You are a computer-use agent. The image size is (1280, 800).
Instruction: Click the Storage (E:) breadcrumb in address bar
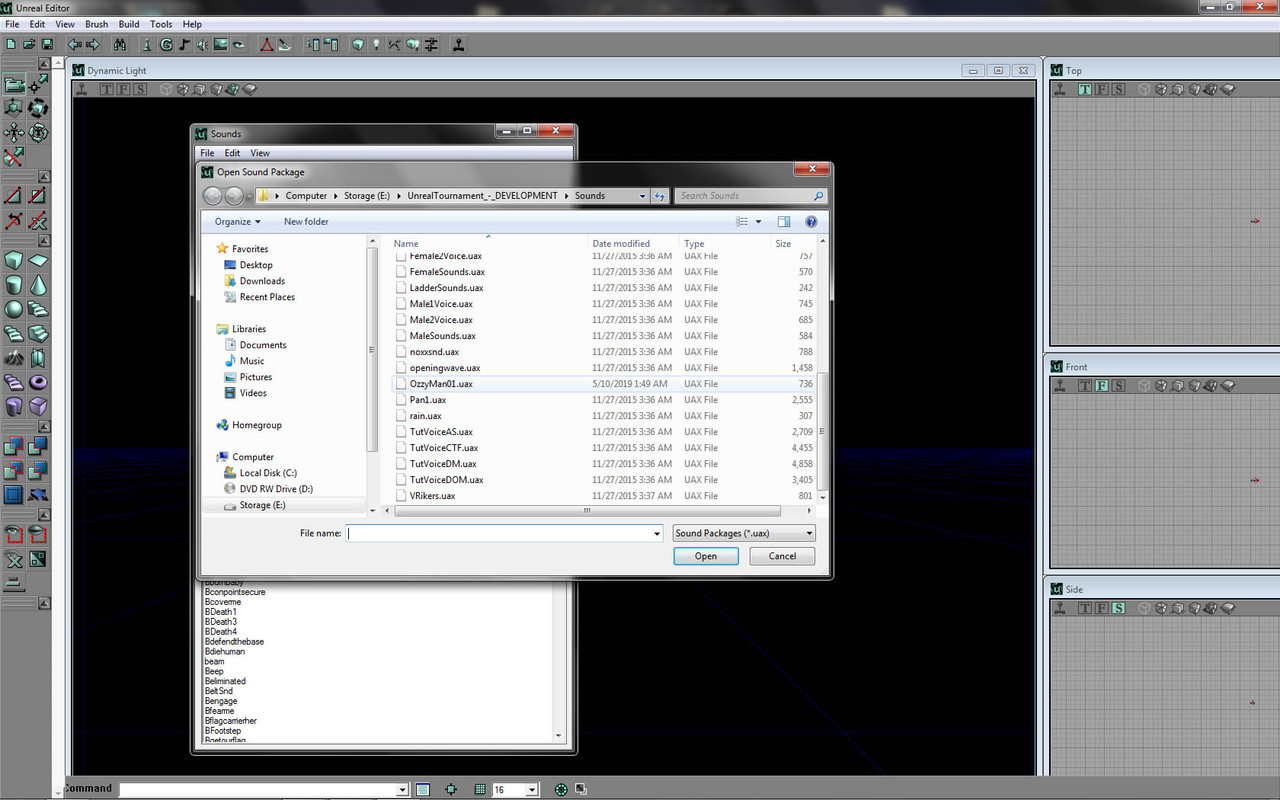point(367,196)
